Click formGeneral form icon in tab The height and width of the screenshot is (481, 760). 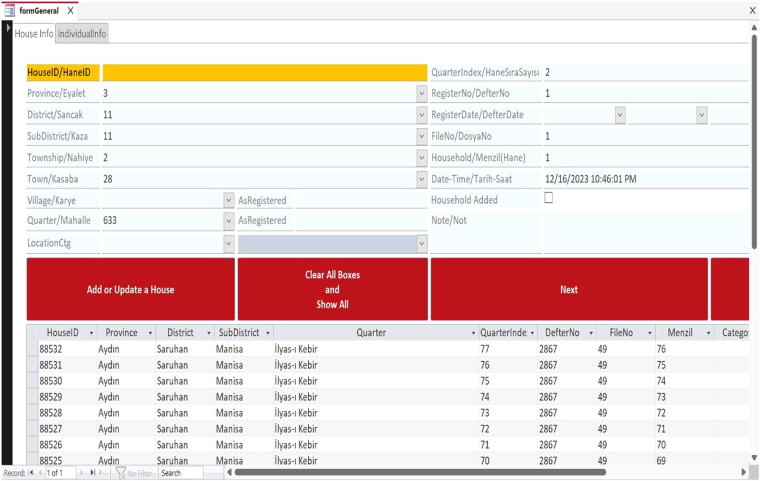[x=9, y=10]
